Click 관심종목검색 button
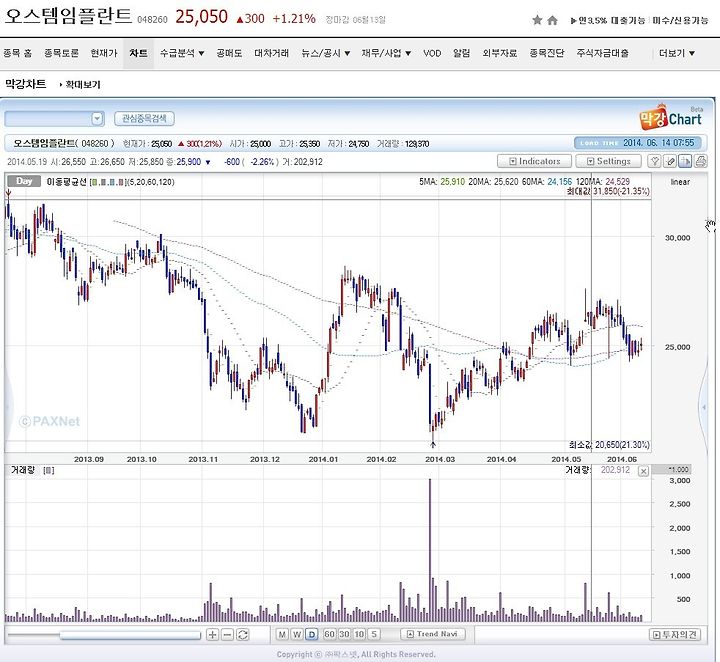The width and height of the screenshot is (720, 662). (x=144, y=119)
